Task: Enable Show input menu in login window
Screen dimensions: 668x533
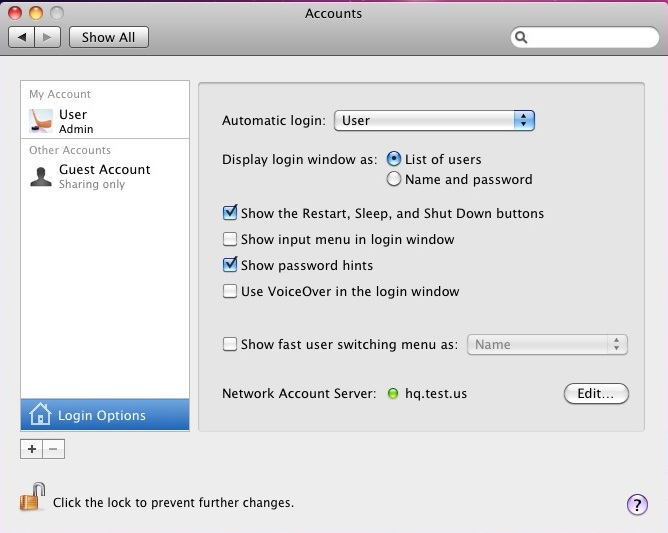Action: [230, 239]
